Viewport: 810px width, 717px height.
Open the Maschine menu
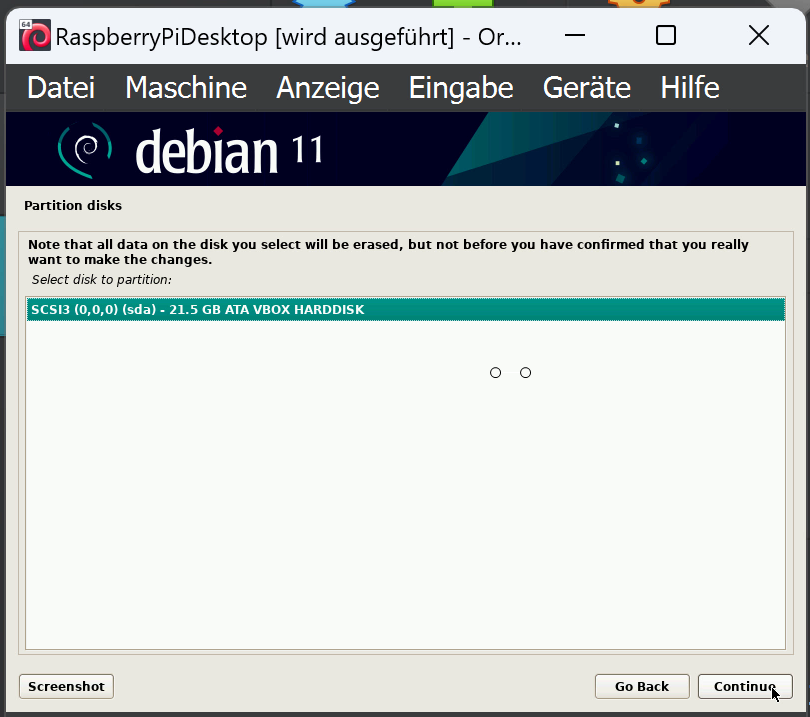point(186,87)
